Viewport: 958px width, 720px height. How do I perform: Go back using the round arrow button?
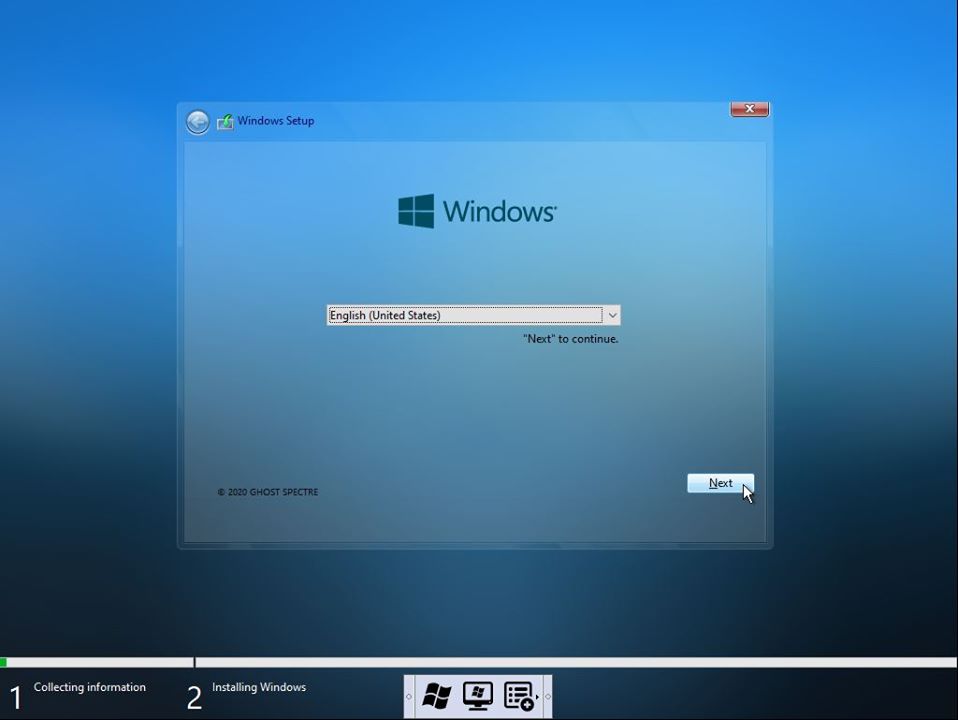[x=197, y=122]
